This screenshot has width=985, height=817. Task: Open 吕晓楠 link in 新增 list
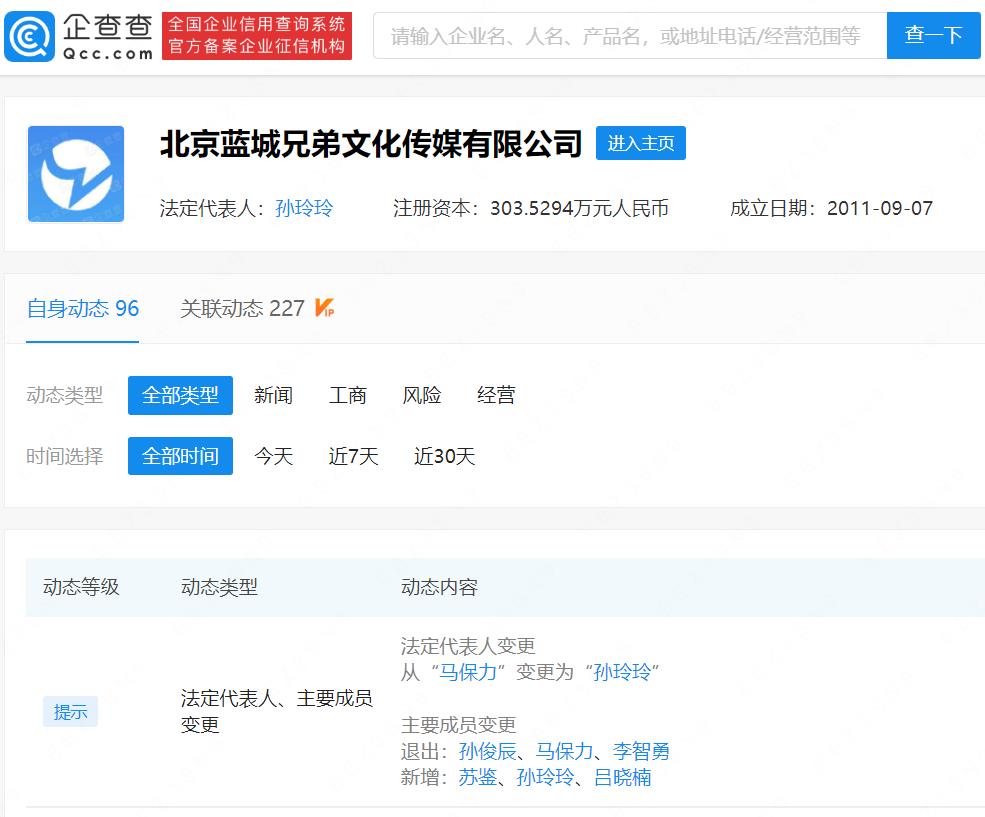click(623, 777)
